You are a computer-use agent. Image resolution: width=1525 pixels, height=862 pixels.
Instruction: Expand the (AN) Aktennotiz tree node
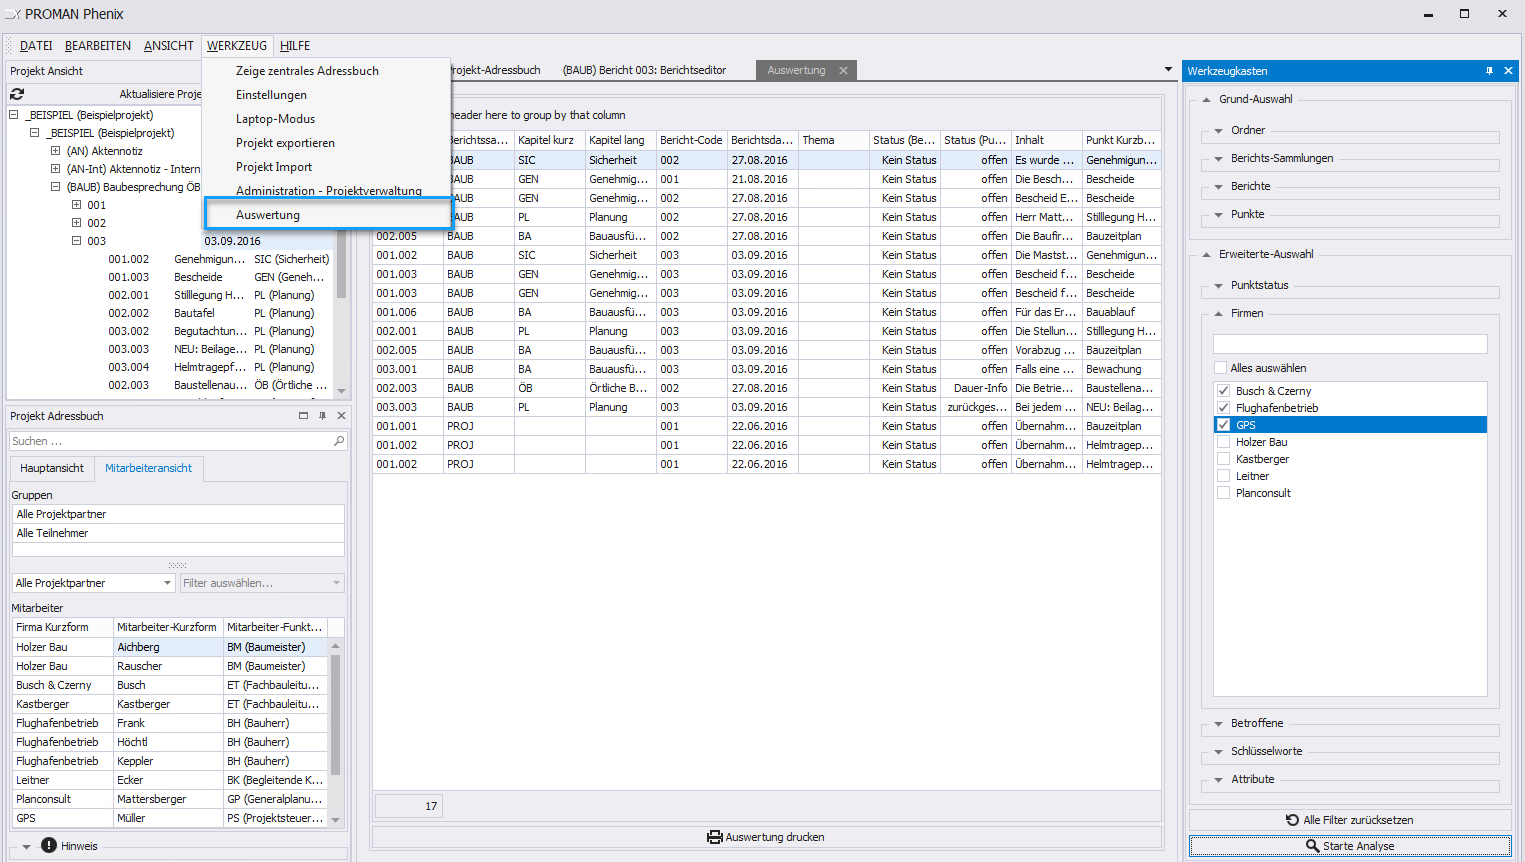55,151
